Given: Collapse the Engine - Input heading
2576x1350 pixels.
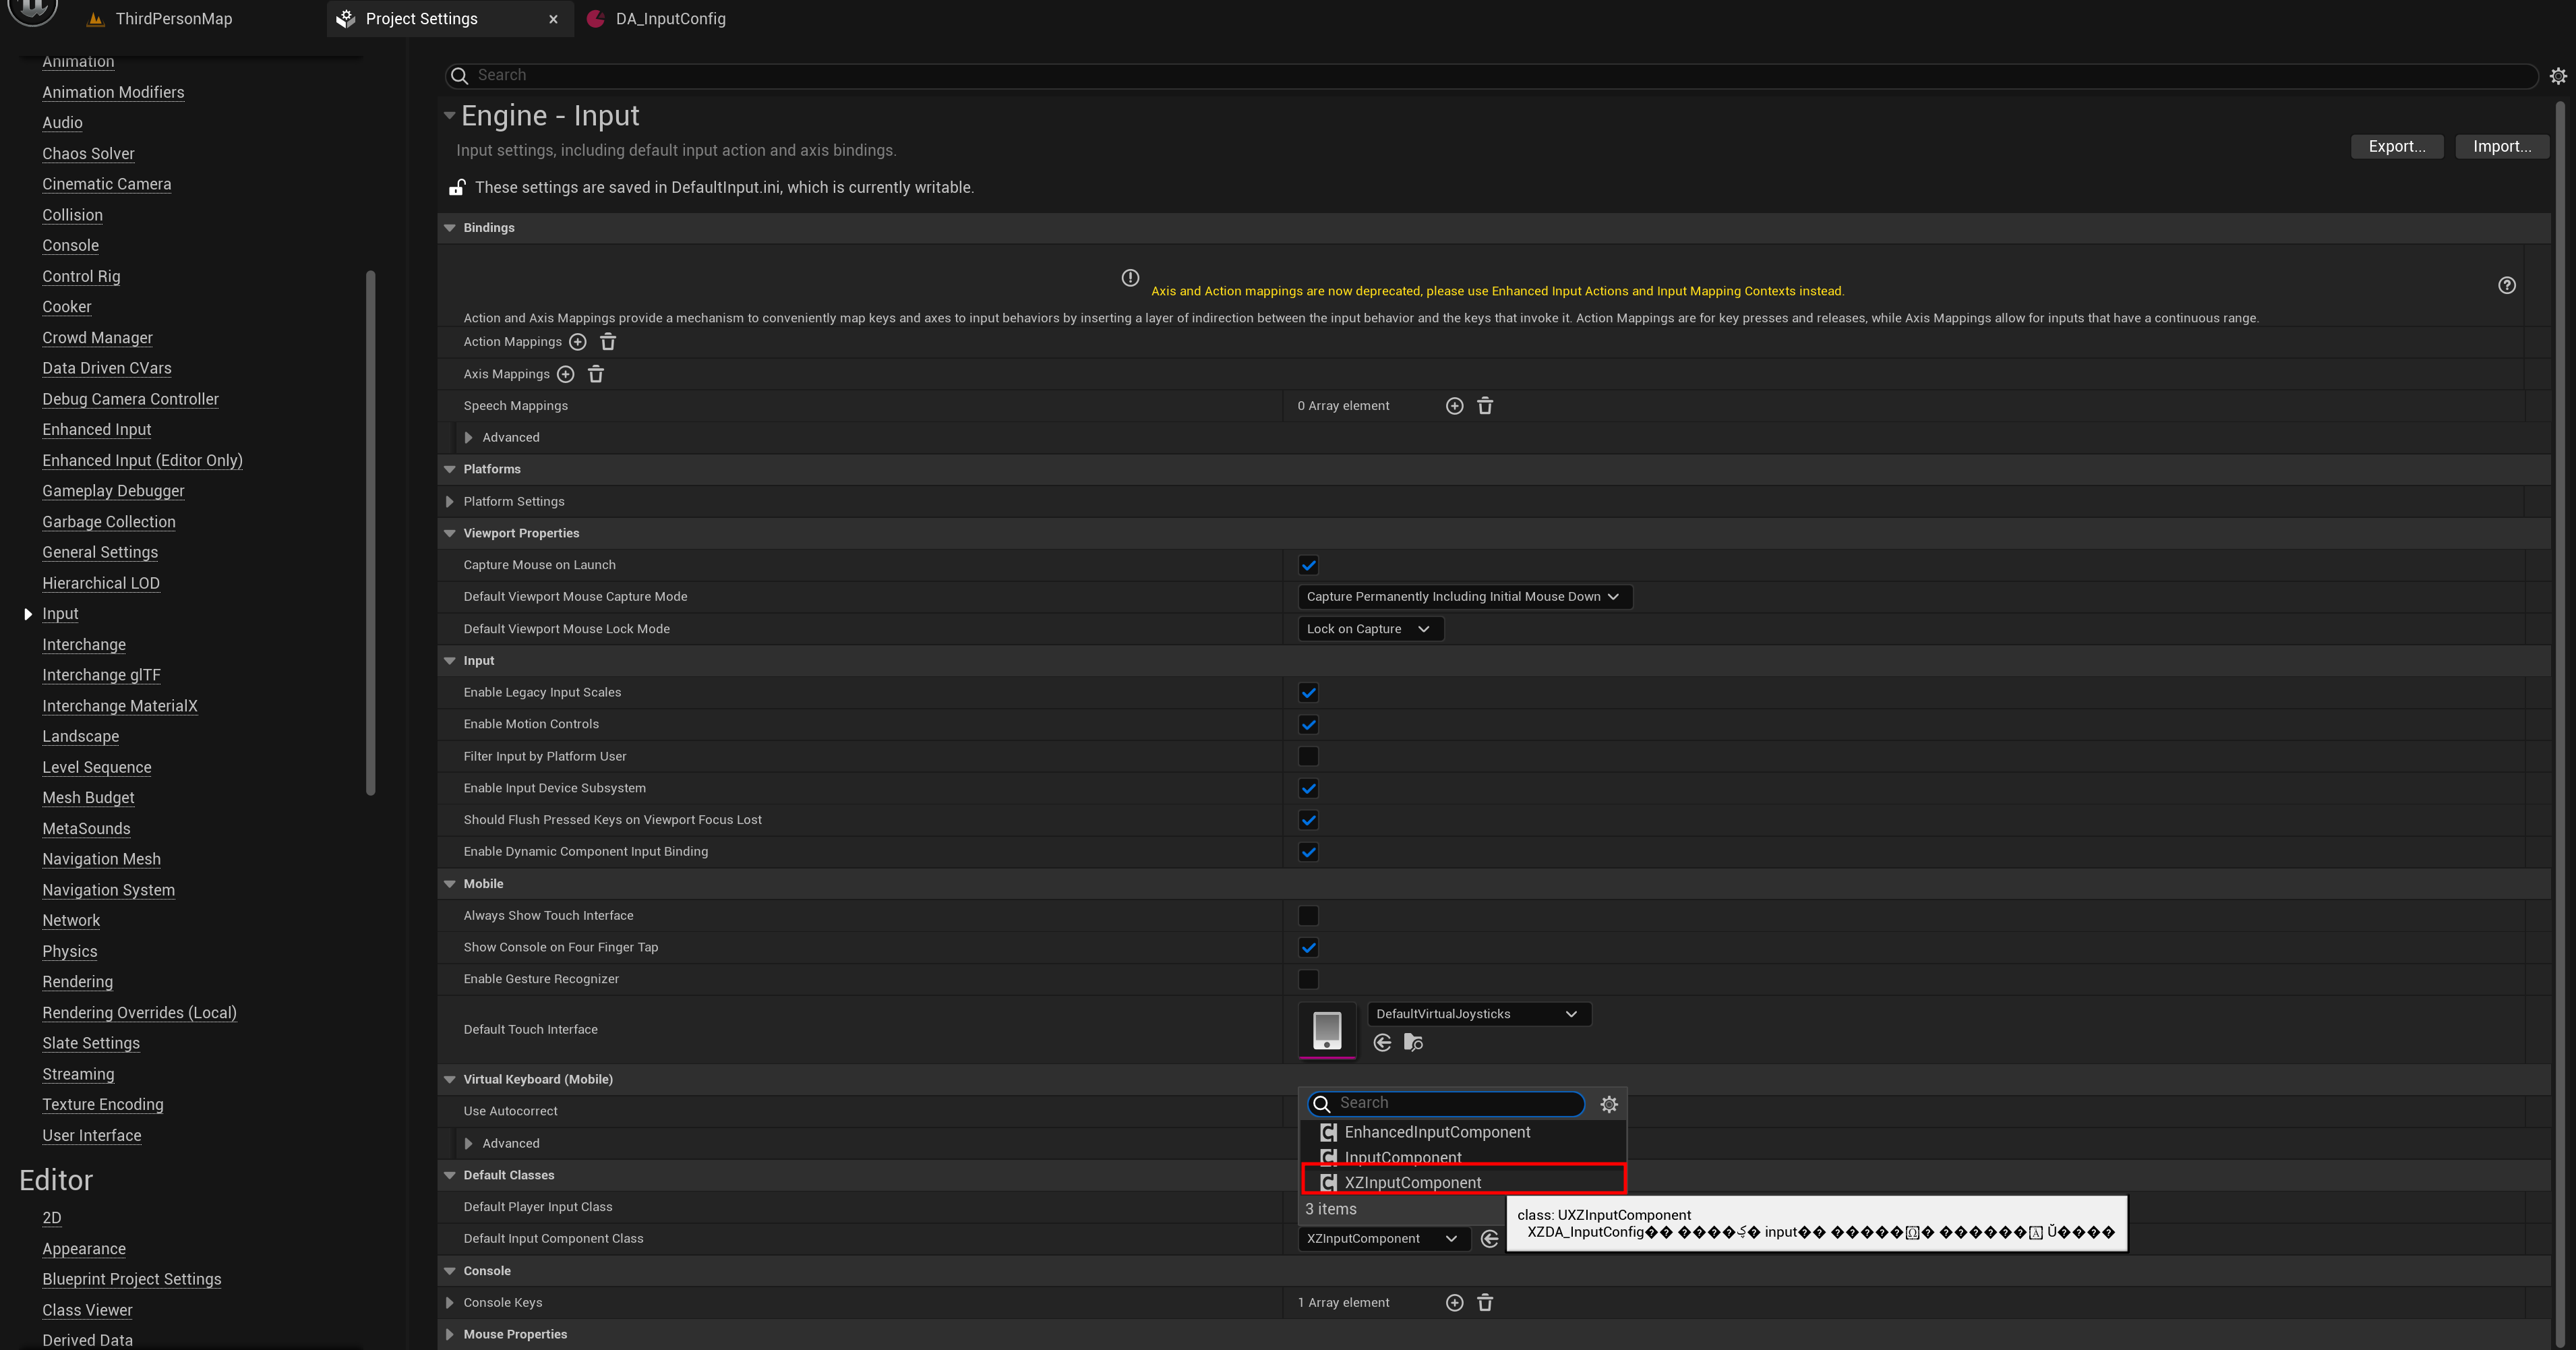Looking at the screenshot, I should point(449,116).
